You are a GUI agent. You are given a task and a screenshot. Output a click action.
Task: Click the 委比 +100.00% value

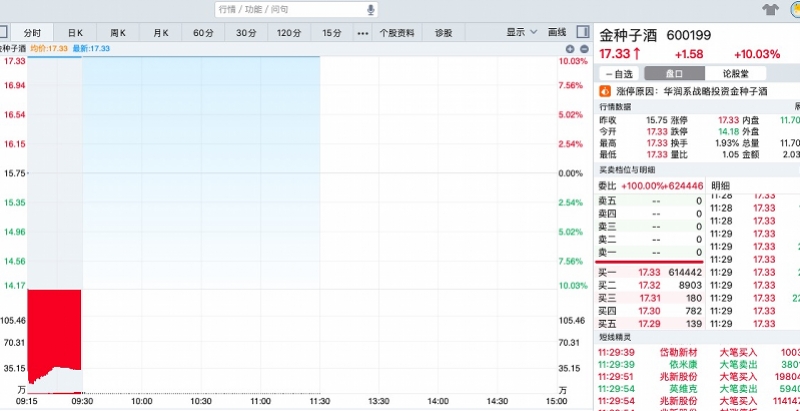pyautogui.click(x=643, y=186)
